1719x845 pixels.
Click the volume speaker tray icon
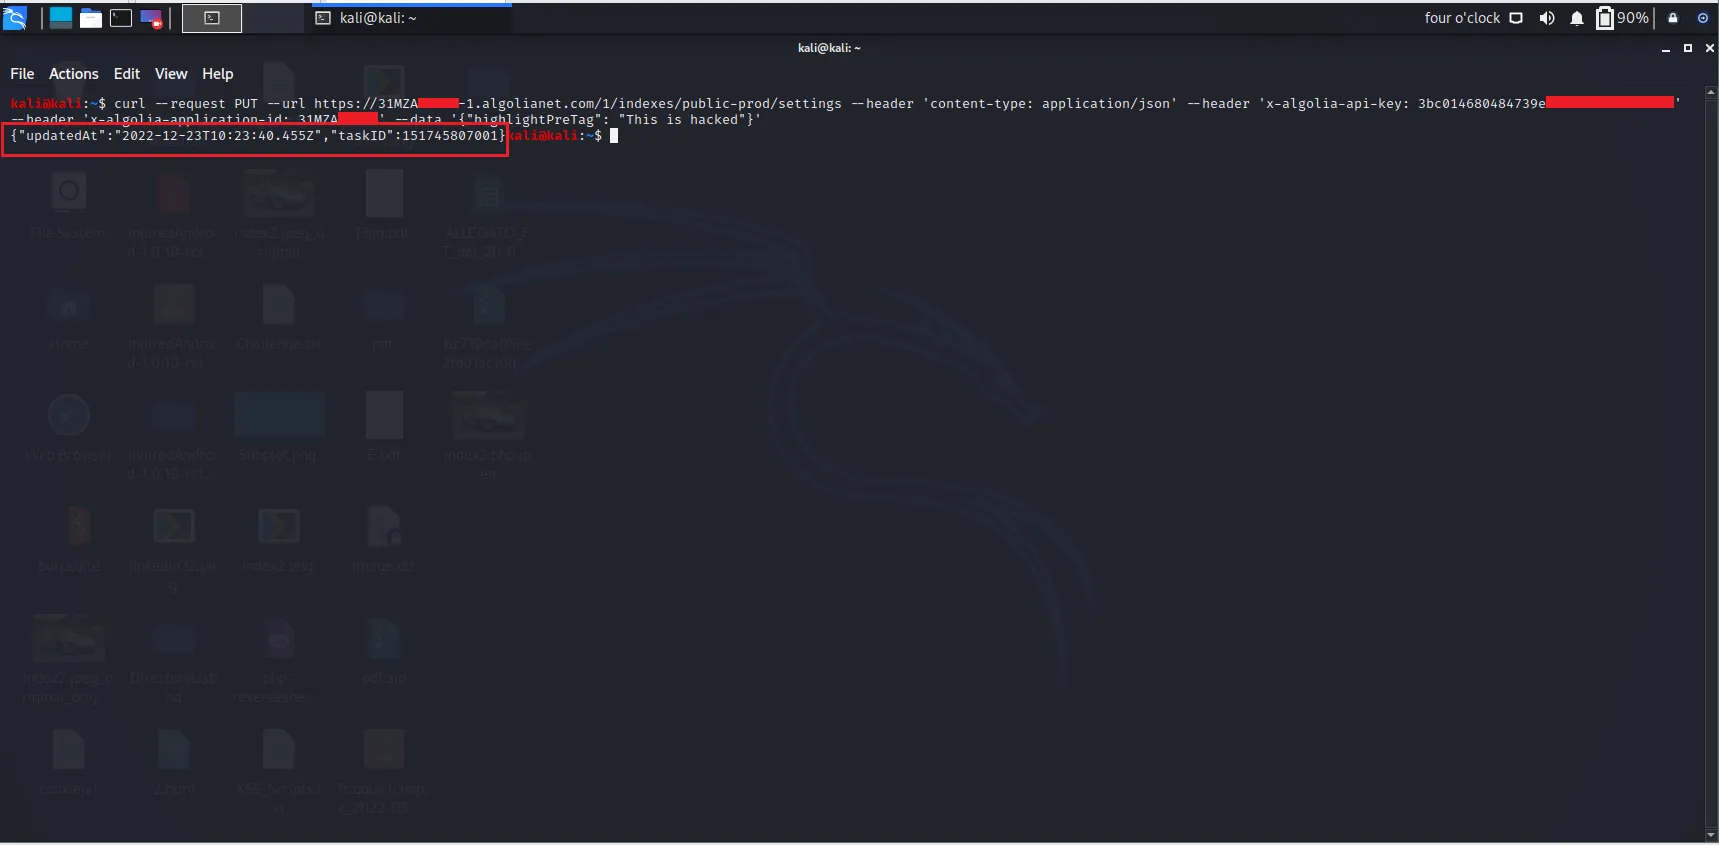pos(1547,18)
